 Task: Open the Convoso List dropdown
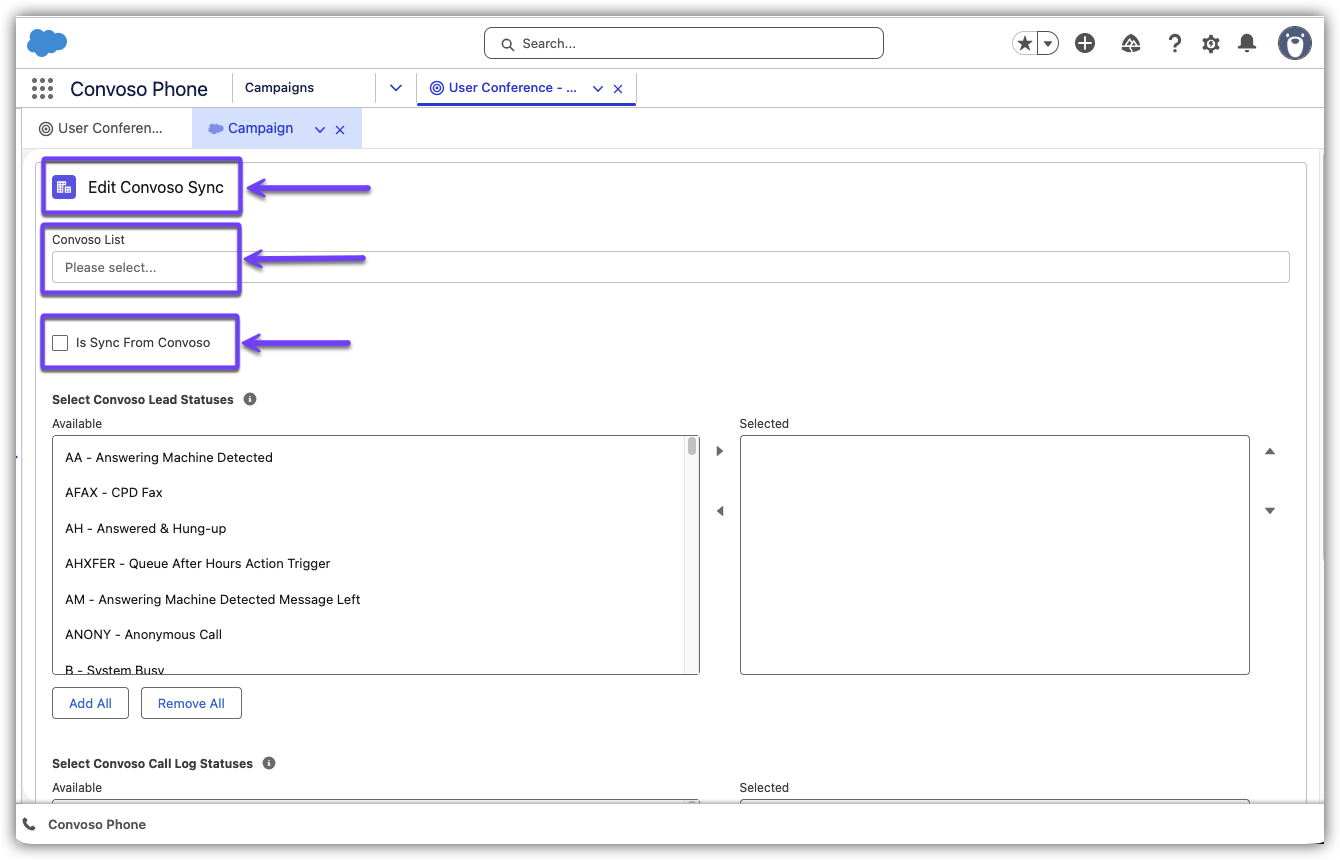click(x=670, y=267)
